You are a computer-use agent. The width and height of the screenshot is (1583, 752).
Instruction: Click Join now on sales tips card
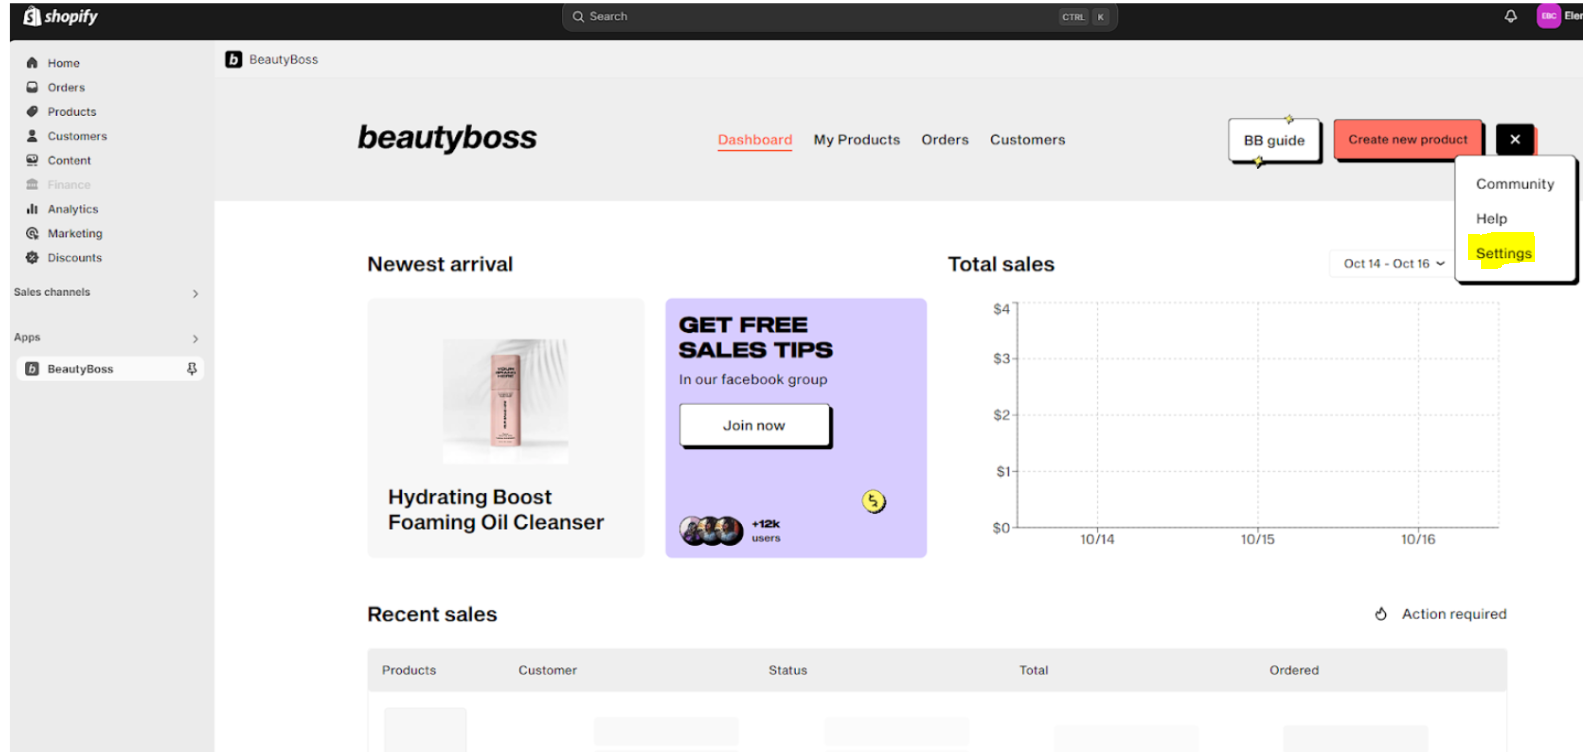click(754, 425)
